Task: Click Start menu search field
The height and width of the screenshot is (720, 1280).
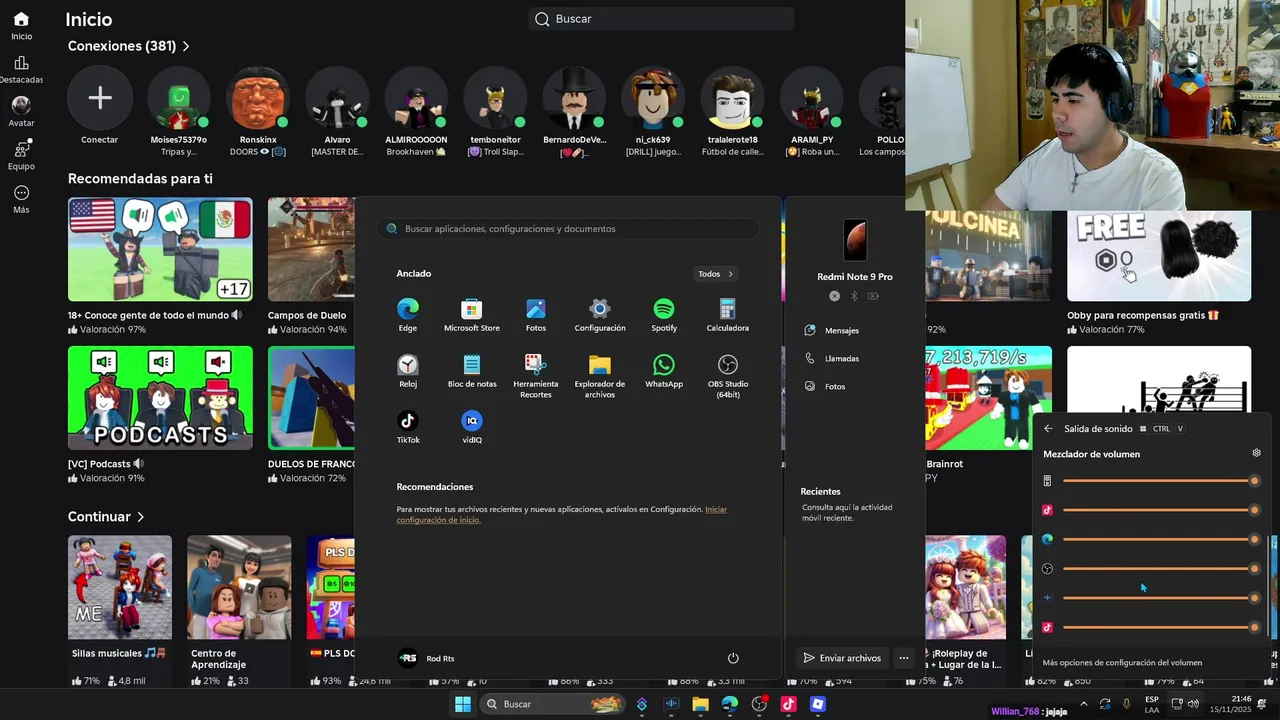Action: pos(568,229)
